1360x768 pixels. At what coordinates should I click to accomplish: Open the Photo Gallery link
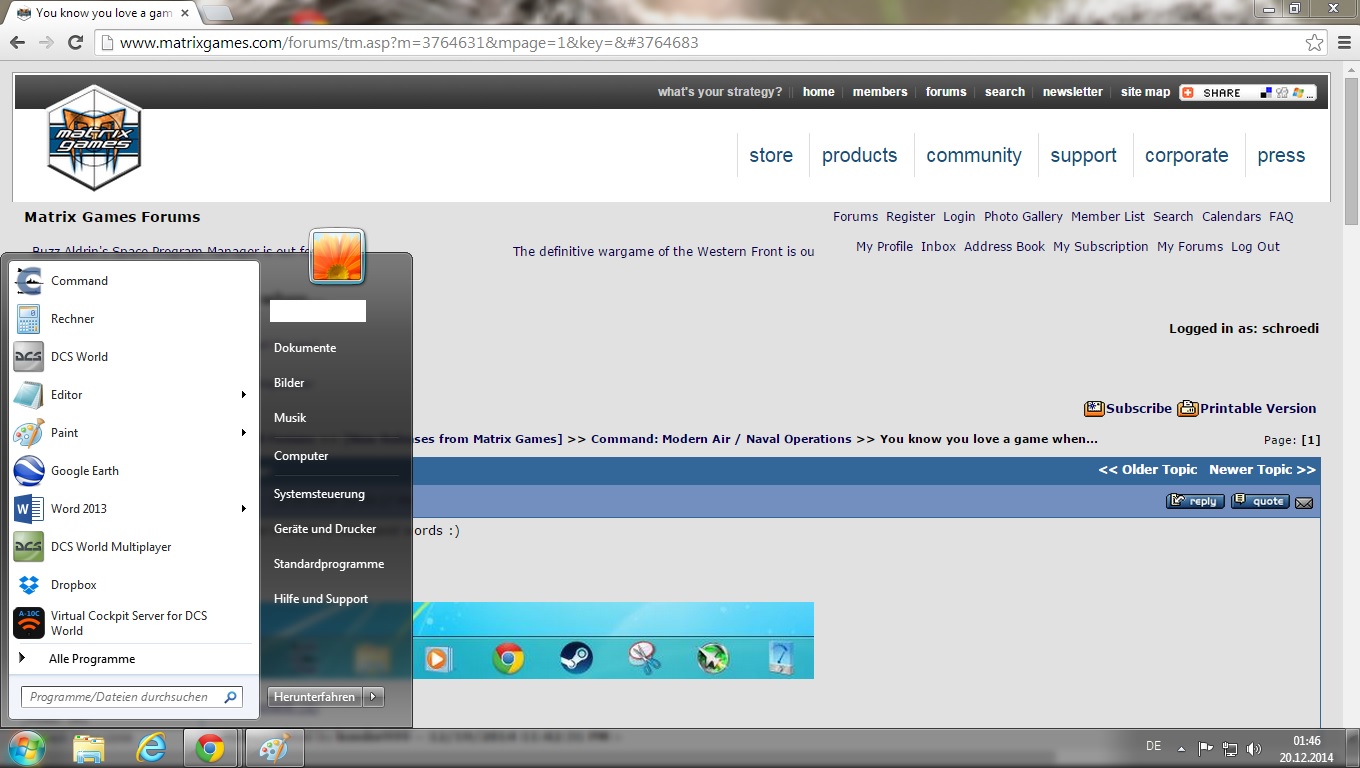pos(1023,216)
